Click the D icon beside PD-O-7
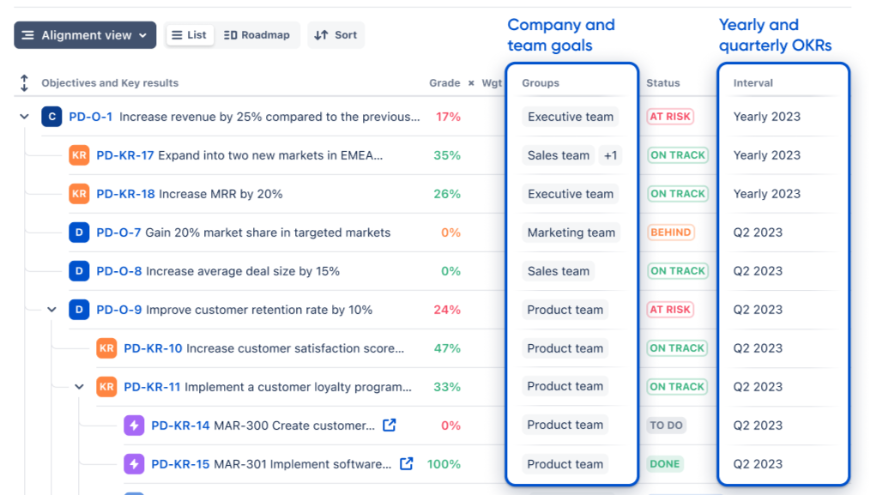 point(79,233)
